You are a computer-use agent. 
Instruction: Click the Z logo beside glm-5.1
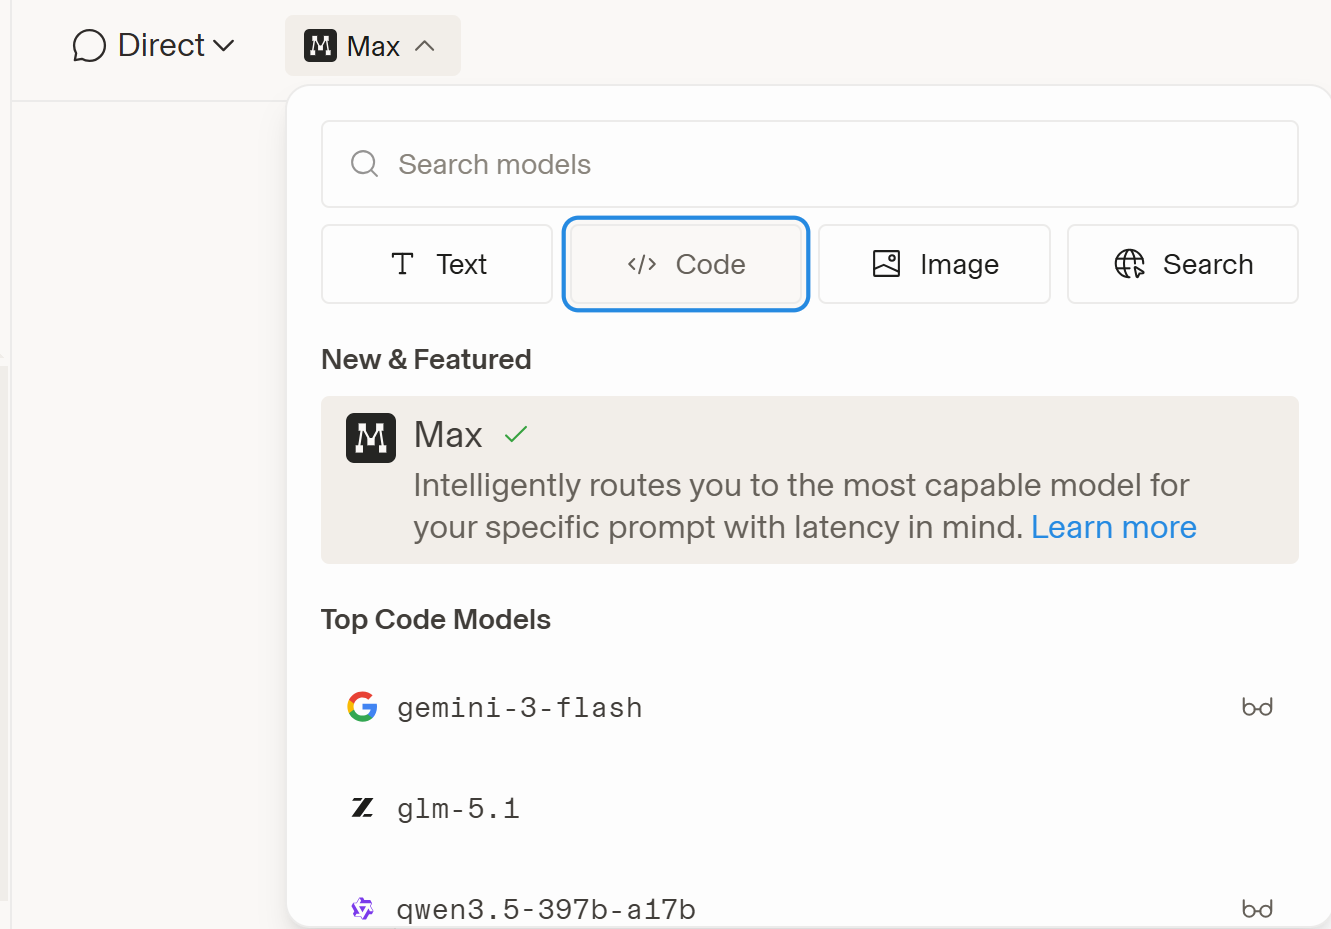pyautogui.click(x=362, y=808)
